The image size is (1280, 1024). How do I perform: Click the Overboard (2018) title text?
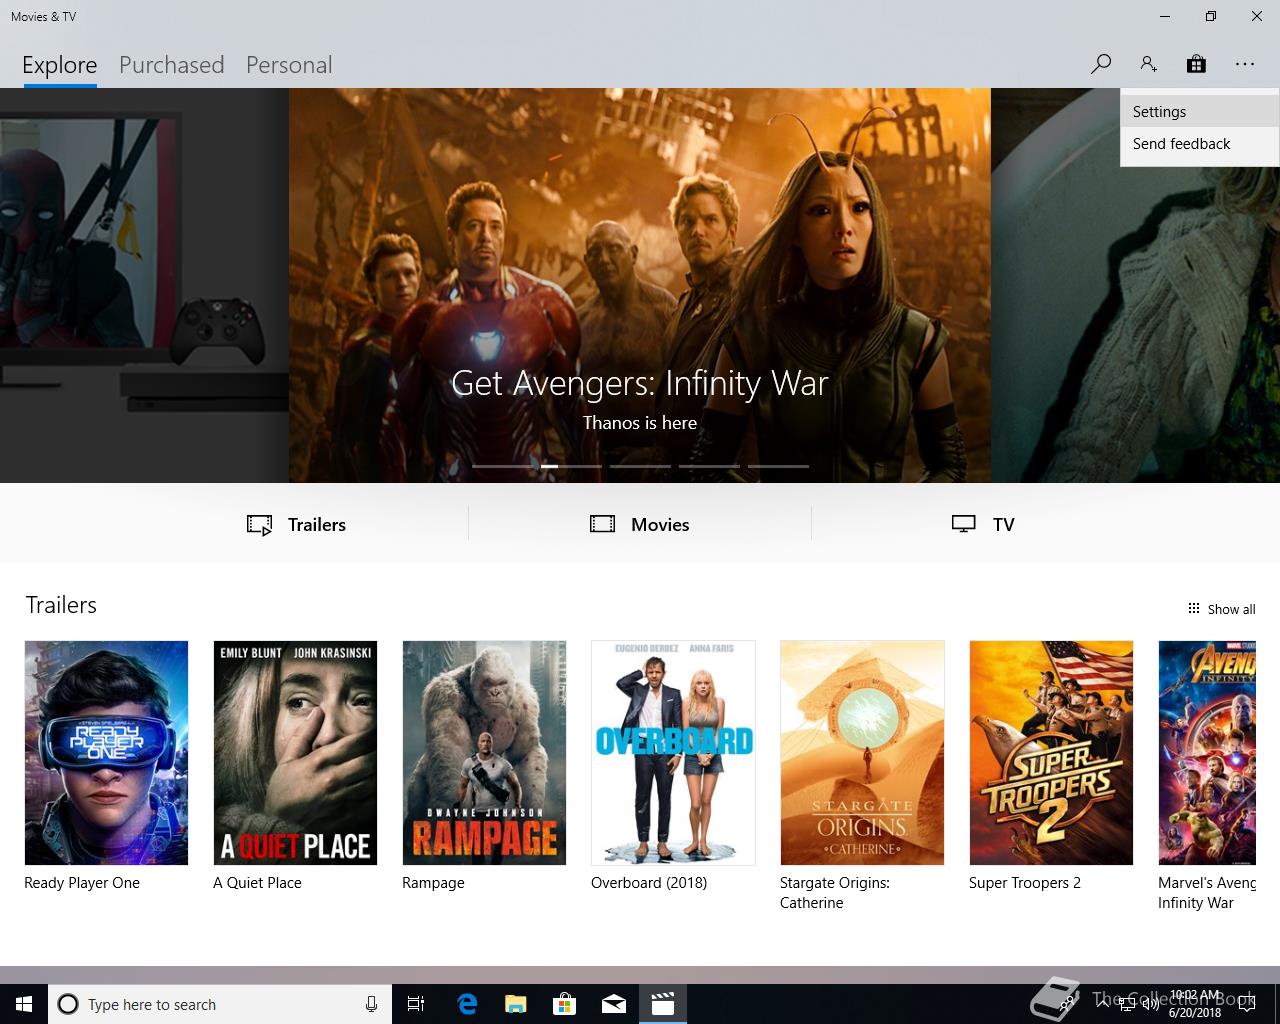tap(649, 883)
